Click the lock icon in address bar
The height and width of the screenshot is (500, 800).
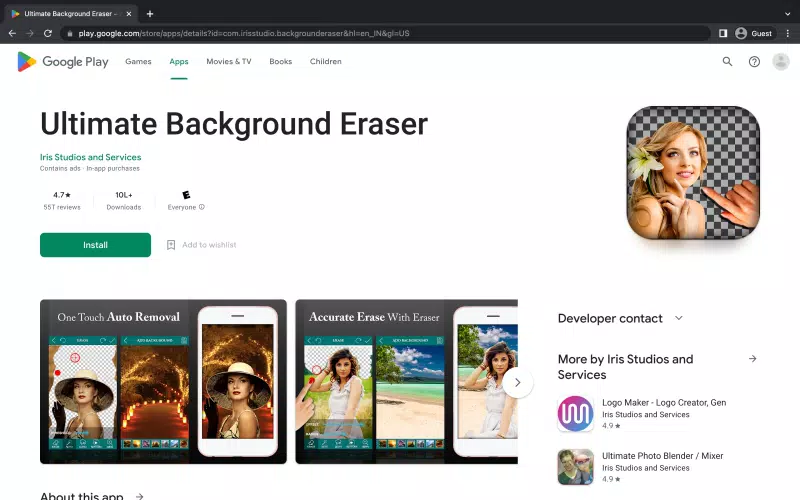pyautogui.click(x=70, y=34)
